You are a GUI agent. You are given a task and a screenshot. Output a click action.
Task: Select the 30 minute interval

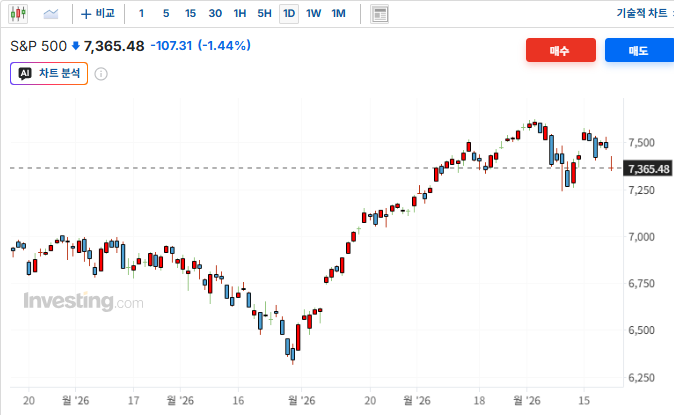215,14
